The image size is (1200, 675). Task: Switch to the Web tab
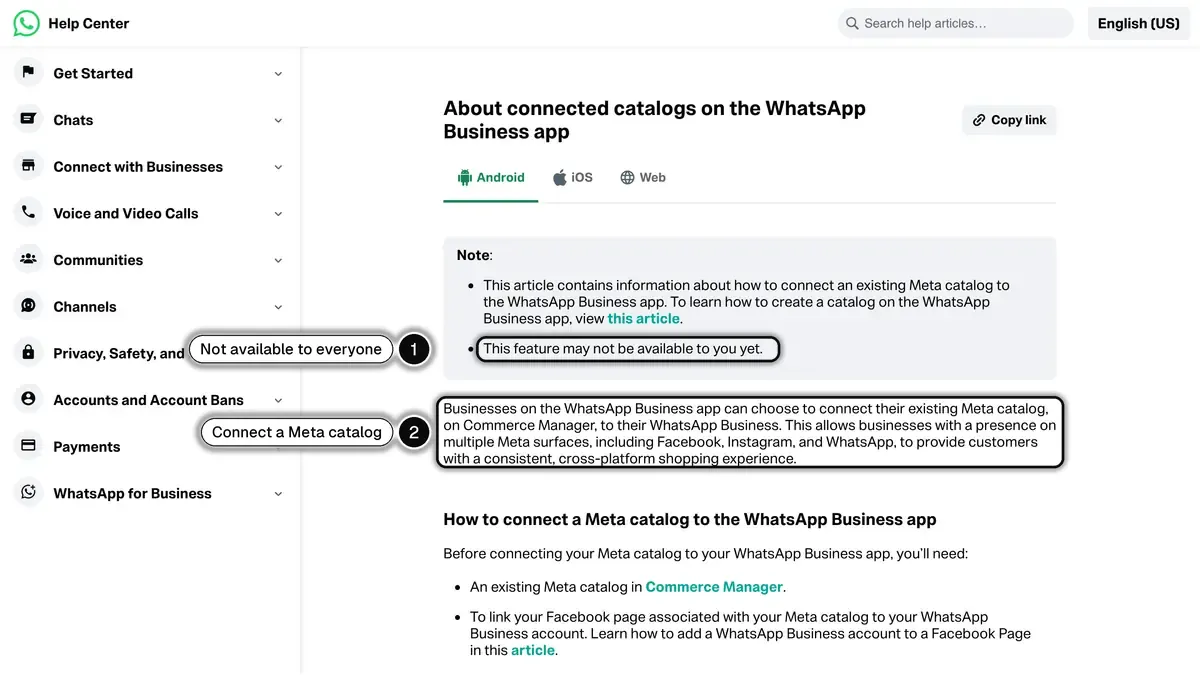(x=642, y=177)
